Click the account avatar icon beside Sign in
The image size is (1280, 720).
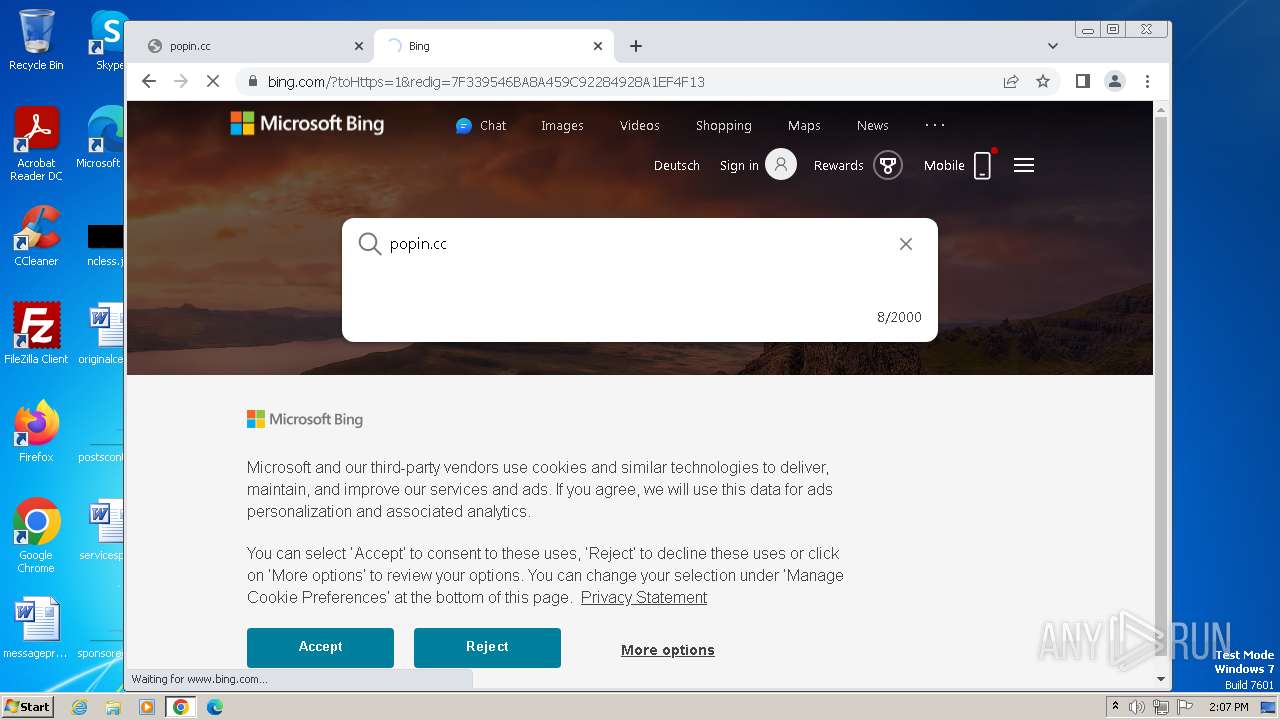781,165
